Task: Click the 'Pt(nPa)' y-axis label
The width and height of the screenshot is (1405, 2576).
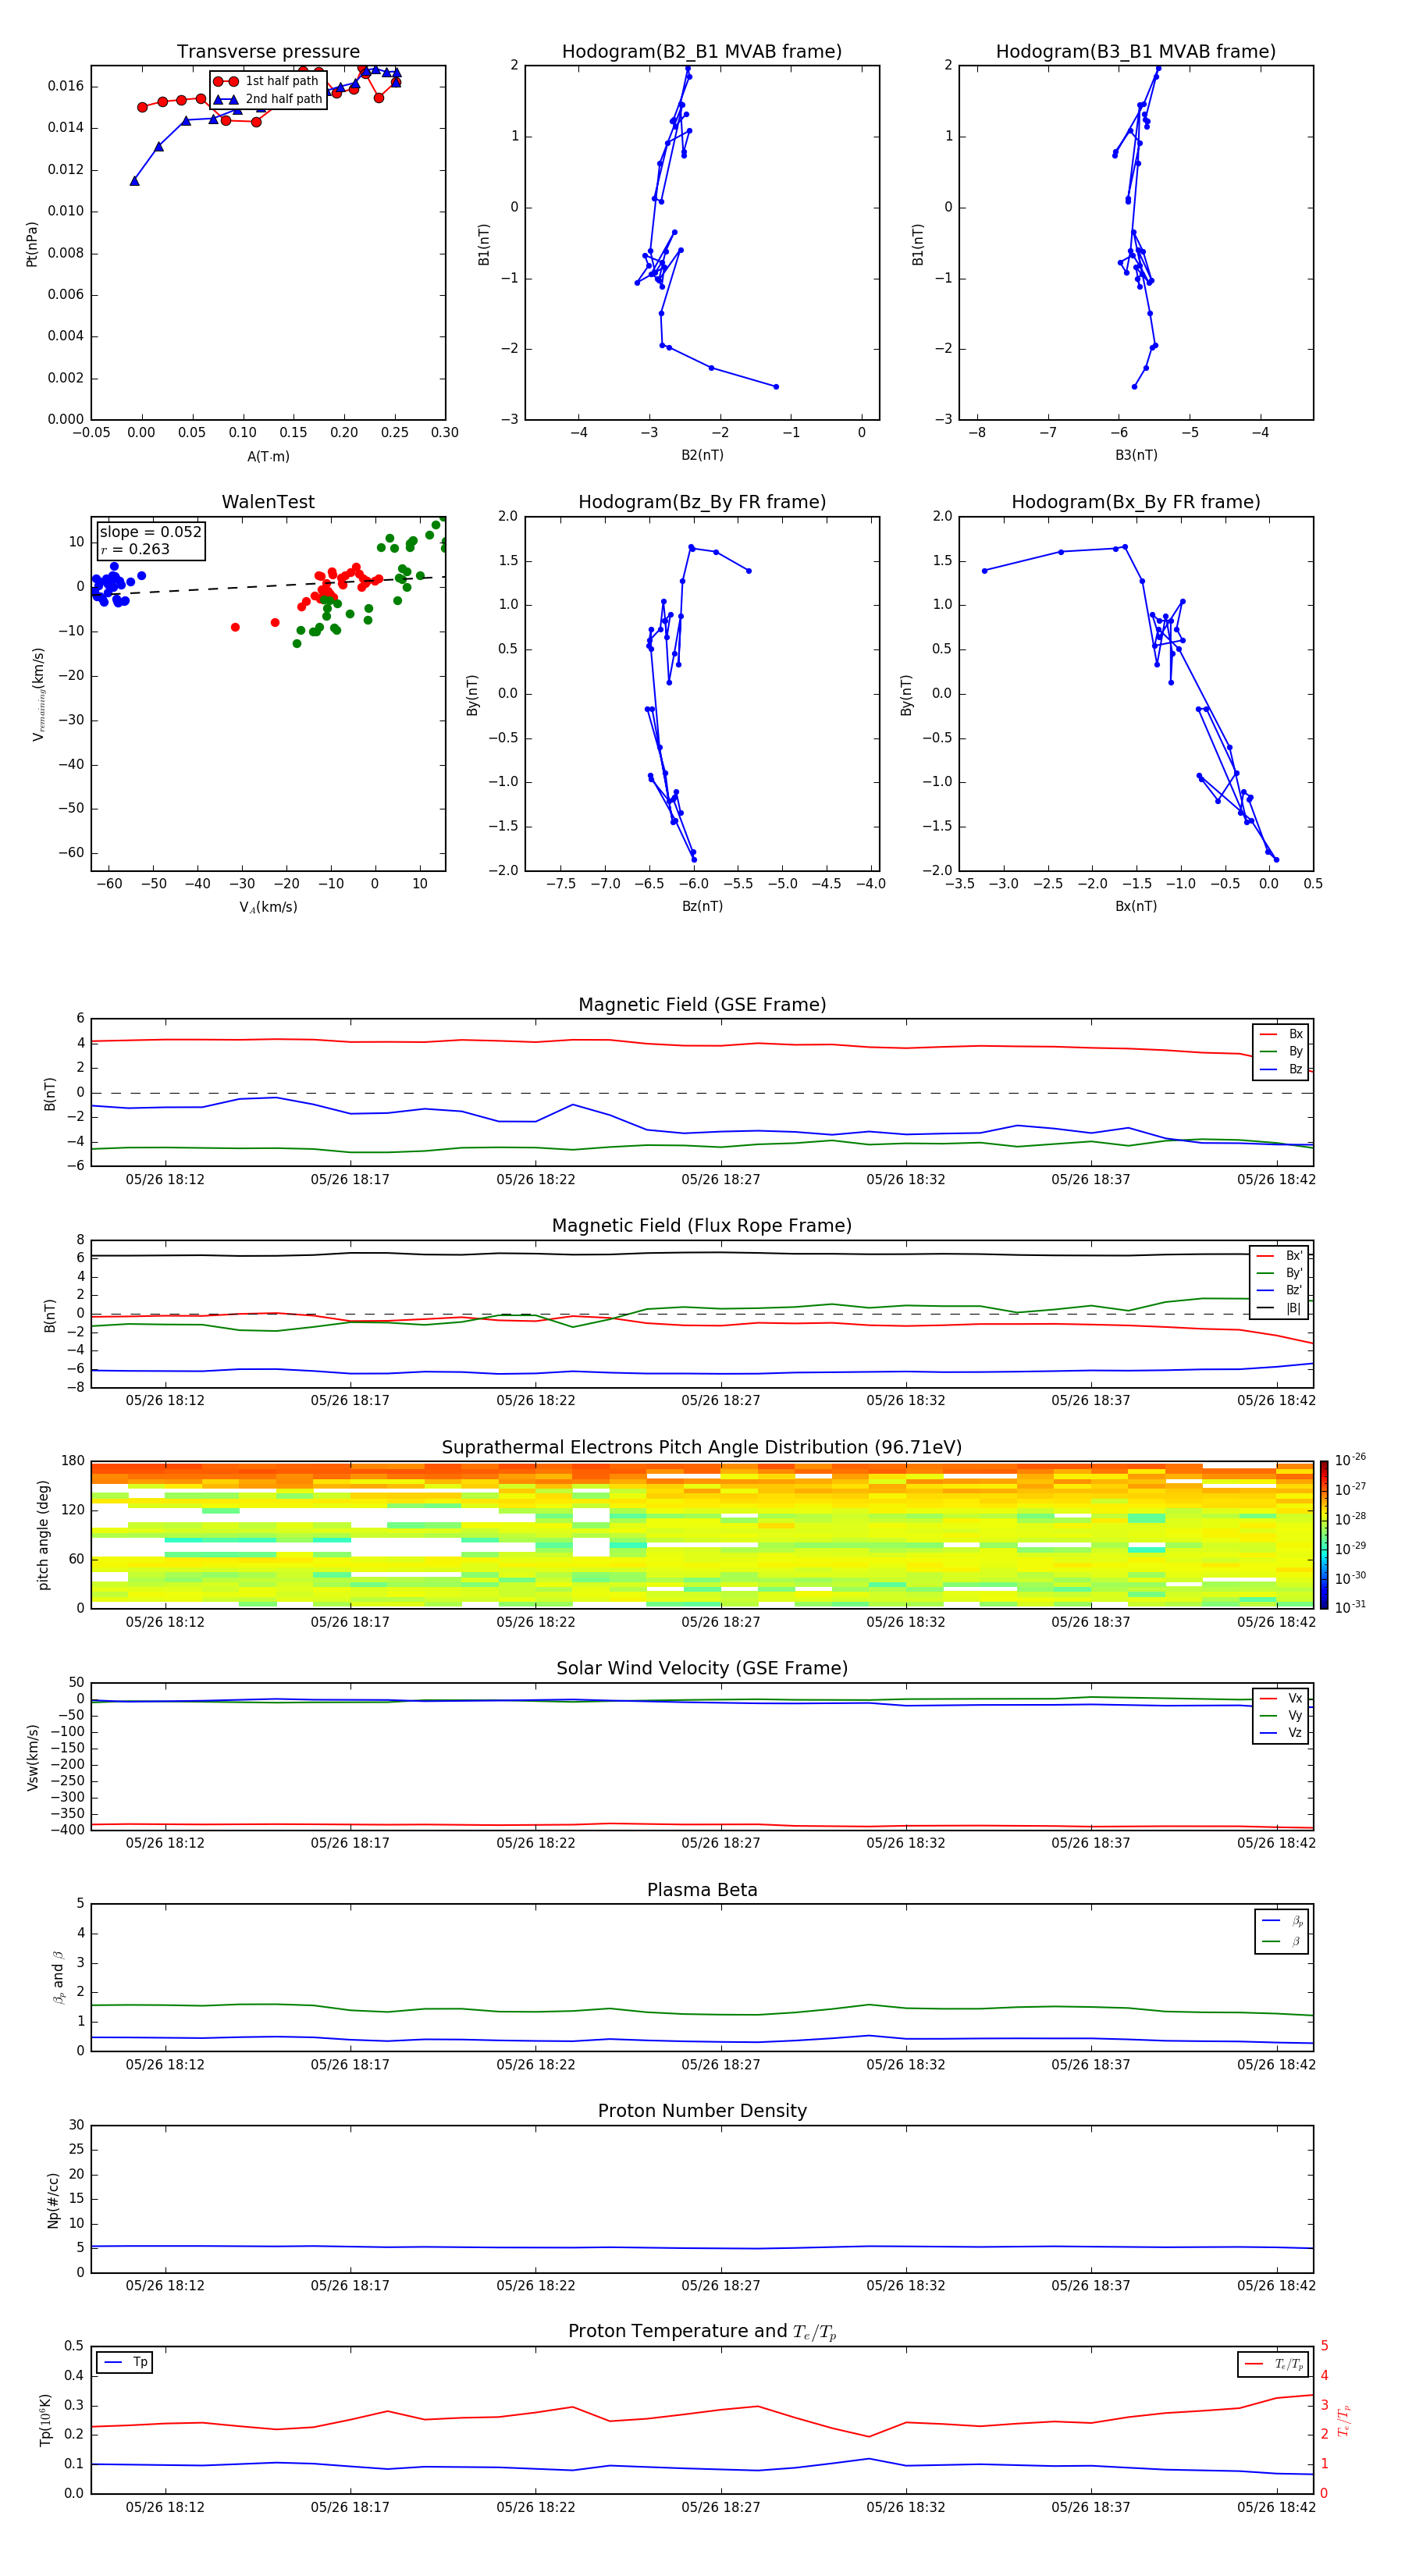Action: pos(32,243)
